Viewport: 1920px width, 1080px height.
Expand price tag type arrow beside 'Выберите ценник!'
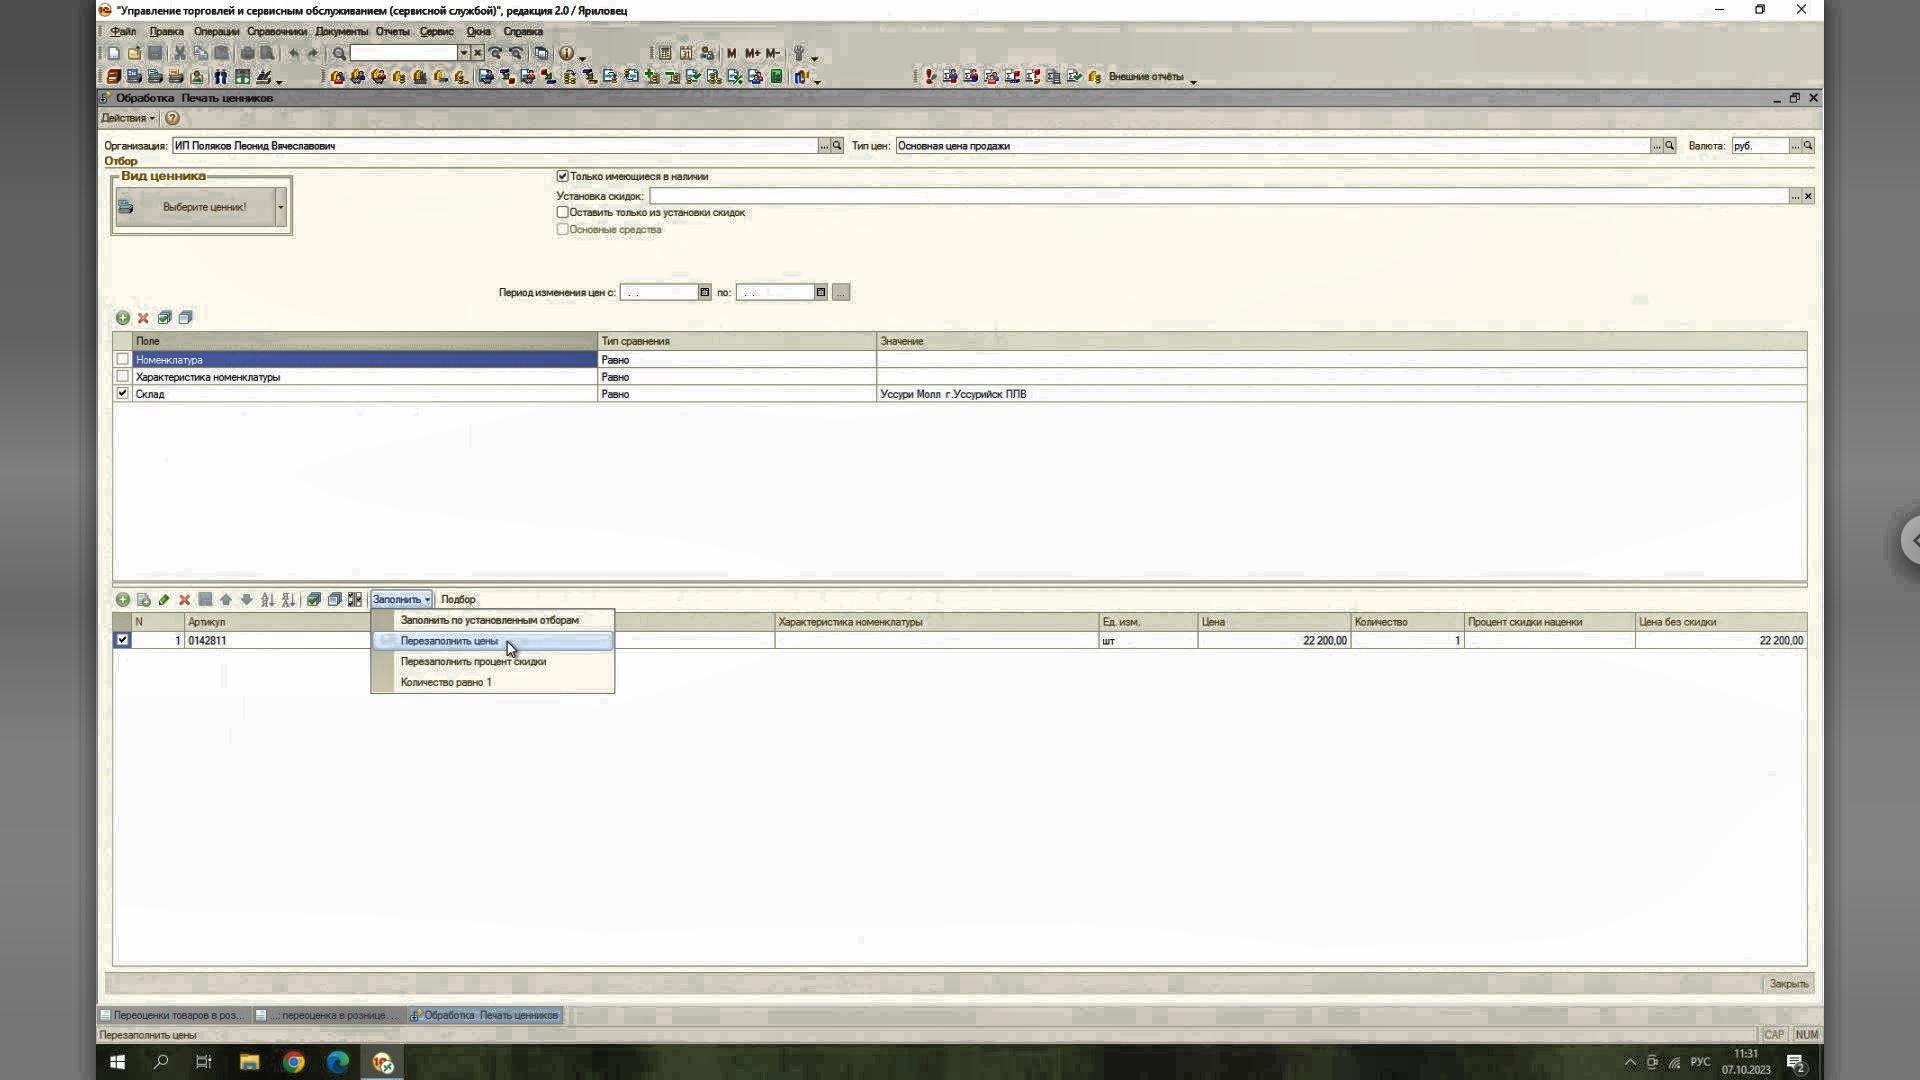click(281, 207)
